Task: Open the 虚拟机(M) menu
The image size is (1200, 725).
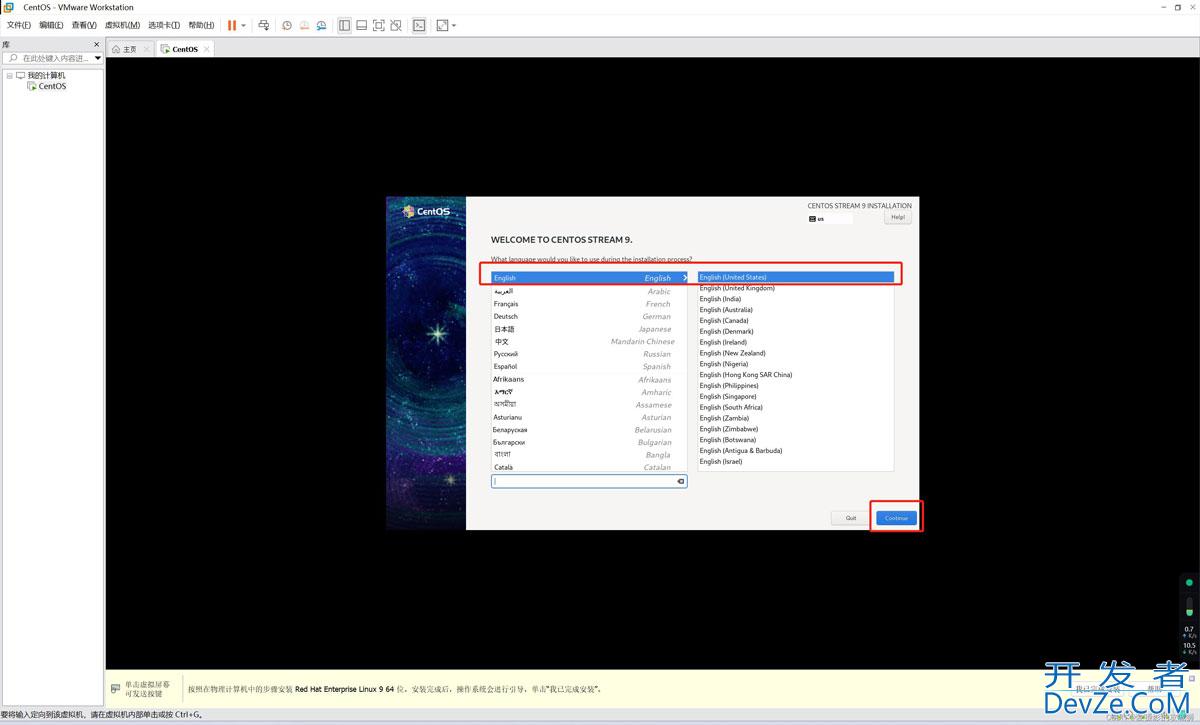Action: coord(123,25)
